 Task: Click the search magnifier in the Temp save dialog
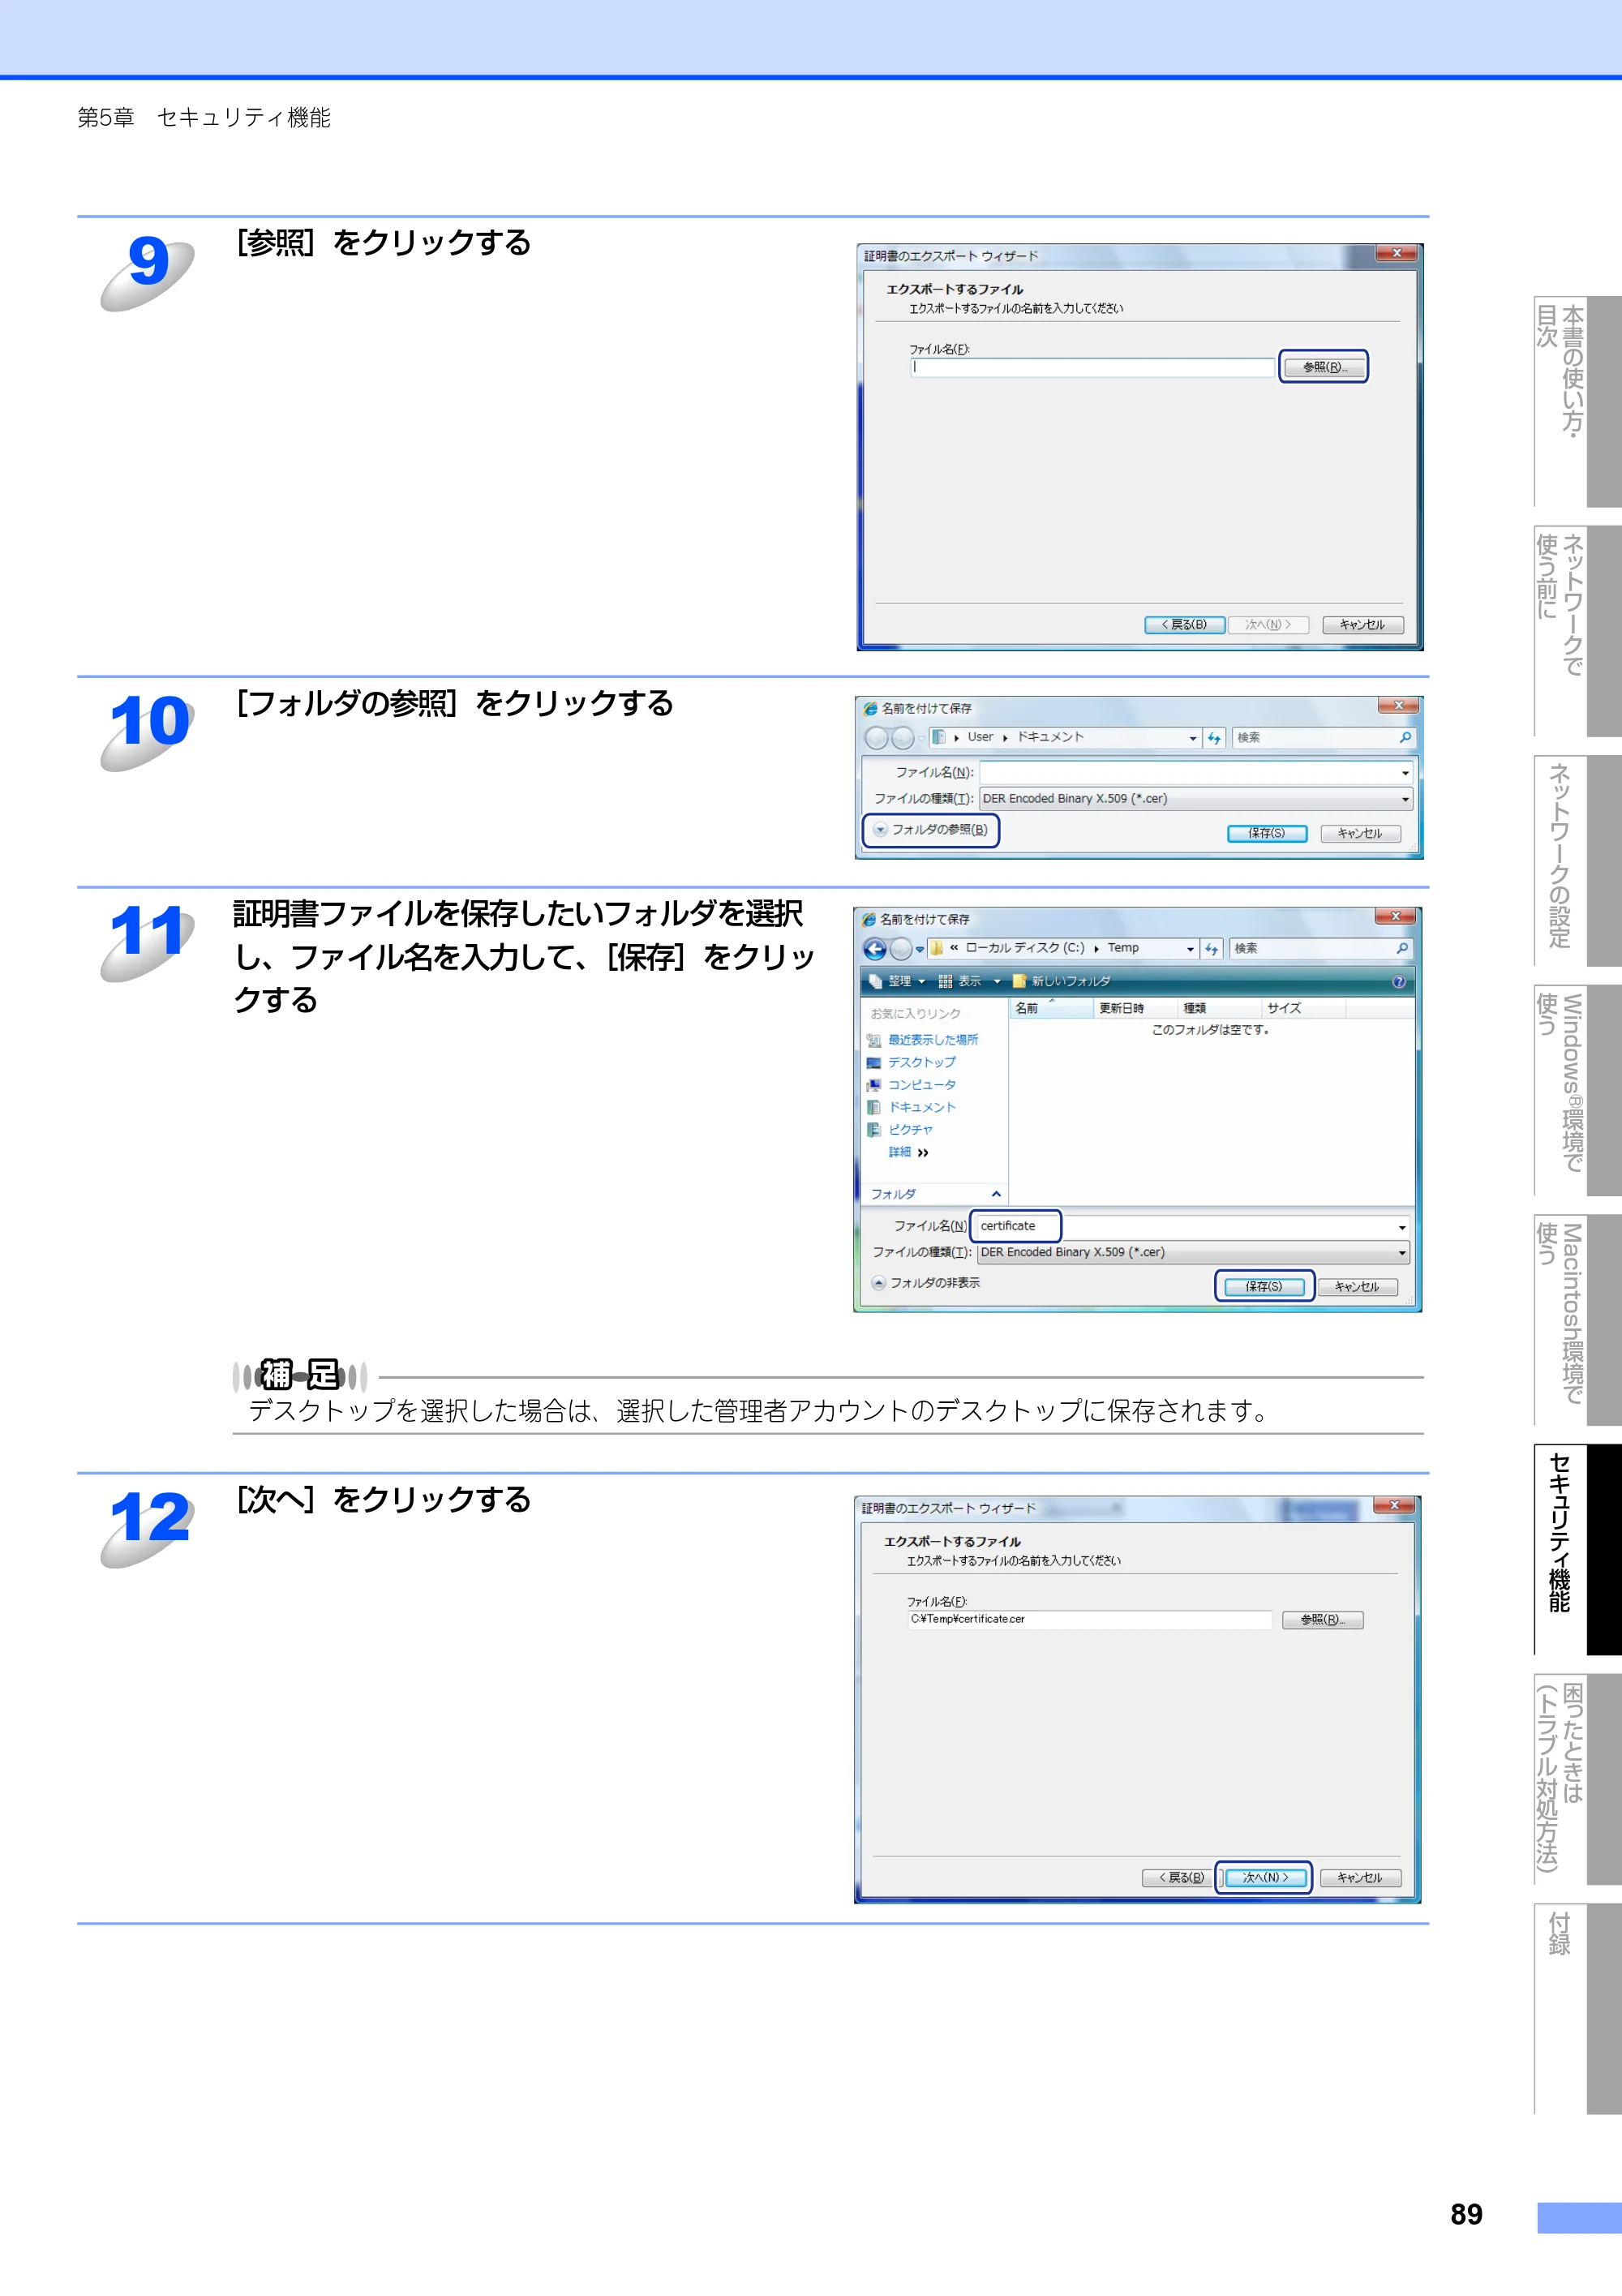point(1402,948)
